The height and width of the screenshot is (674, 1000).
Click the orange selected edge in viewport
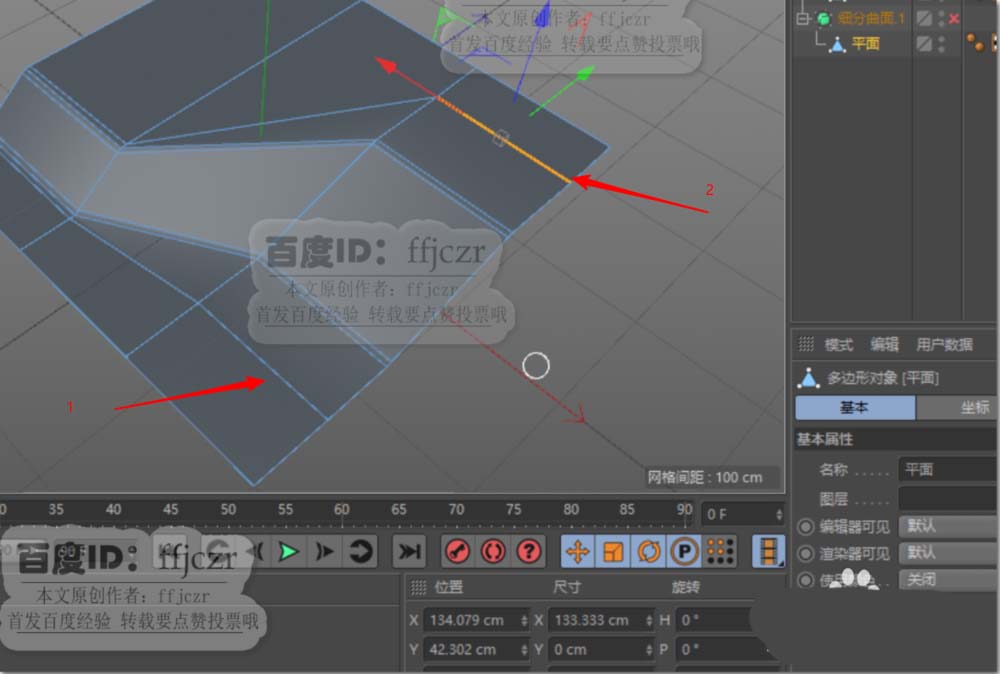[504, 140]
